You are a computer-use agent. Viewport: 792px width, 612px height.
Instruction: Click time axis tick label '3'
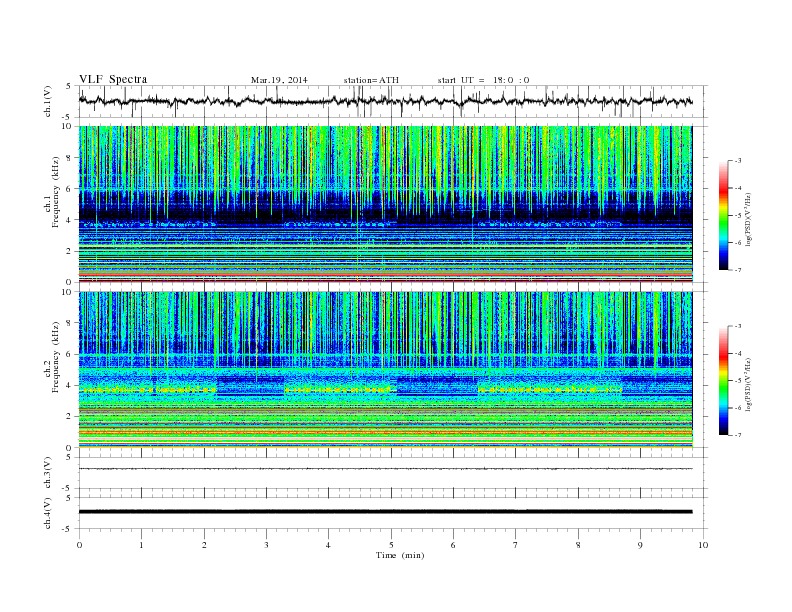pos(266,545)
